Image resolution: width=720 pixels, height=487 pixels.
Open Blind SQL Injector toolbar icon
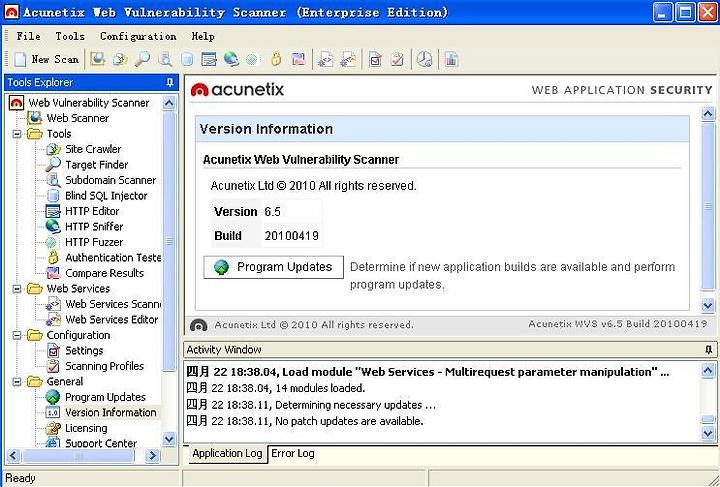[x=187, y=59]
